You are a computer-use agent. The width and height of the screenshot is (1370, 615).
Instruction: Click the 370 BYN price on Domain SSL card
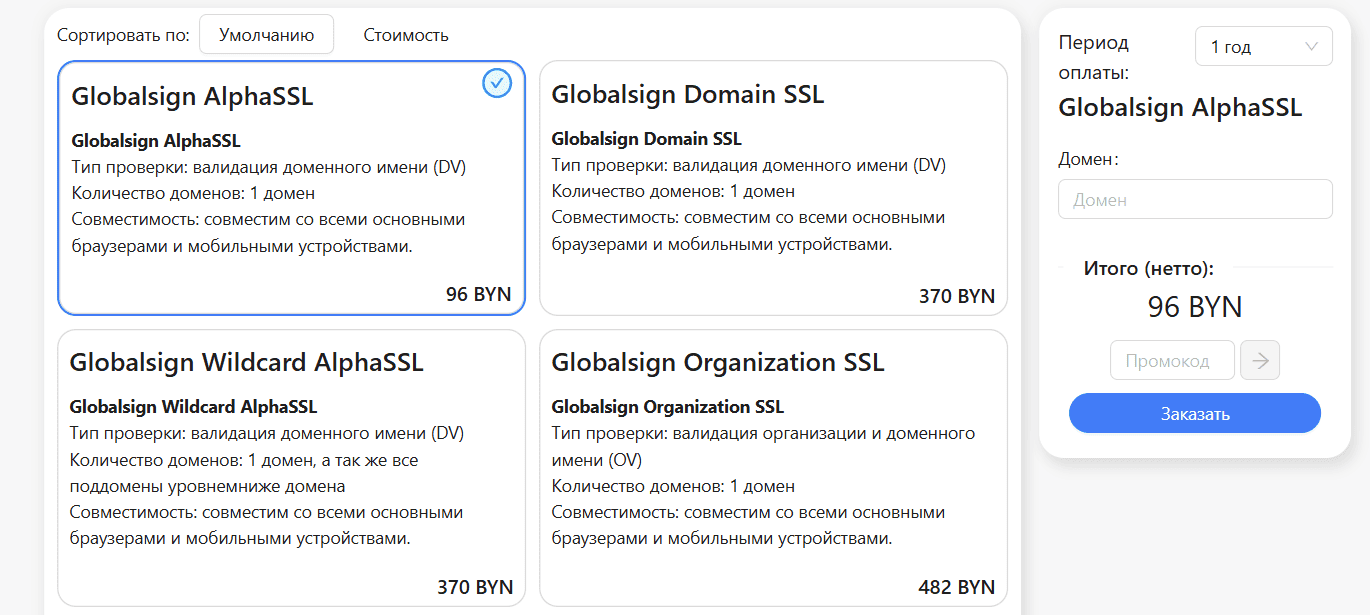coord(957,296)
